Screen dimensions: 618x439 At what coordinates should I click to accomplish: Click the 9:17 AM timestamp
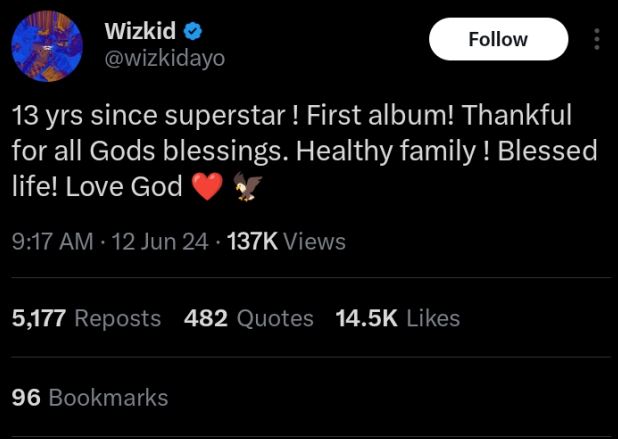click(52, 241)
